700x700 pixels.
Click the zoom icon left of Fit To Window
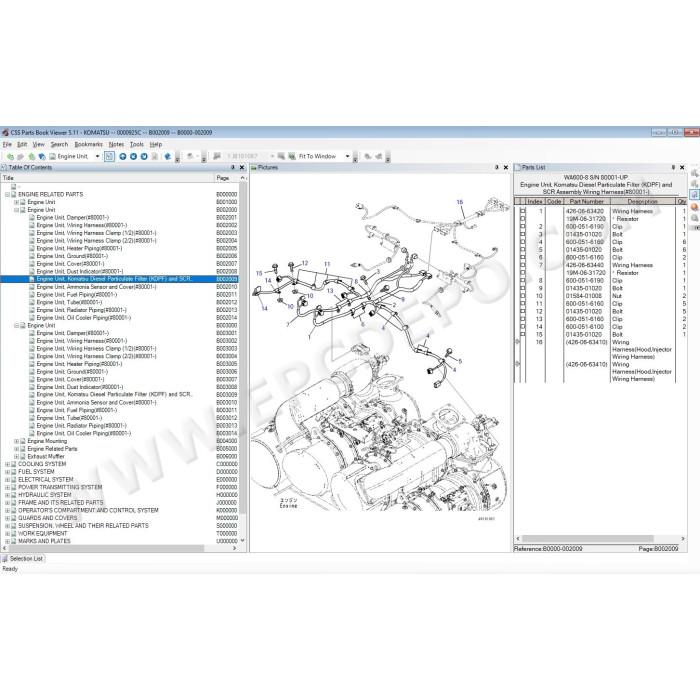(292, 156)
